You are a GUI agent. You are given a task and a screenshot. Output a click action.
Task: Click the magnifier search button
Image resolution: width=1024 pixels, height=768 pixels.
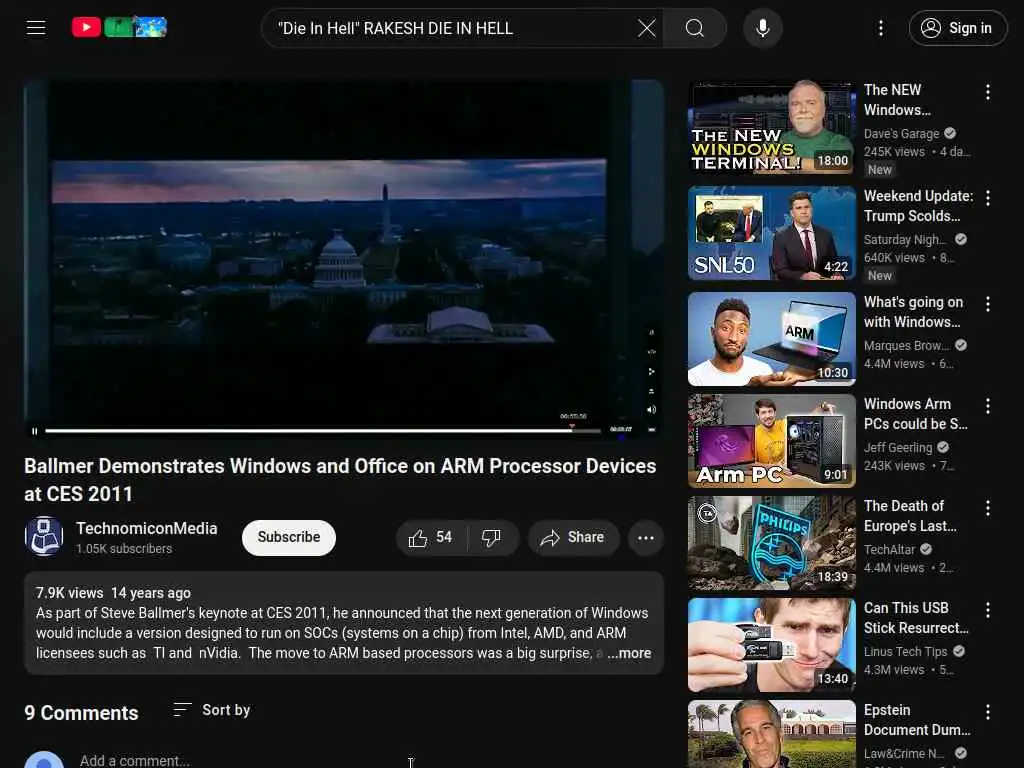coord(694,28)
